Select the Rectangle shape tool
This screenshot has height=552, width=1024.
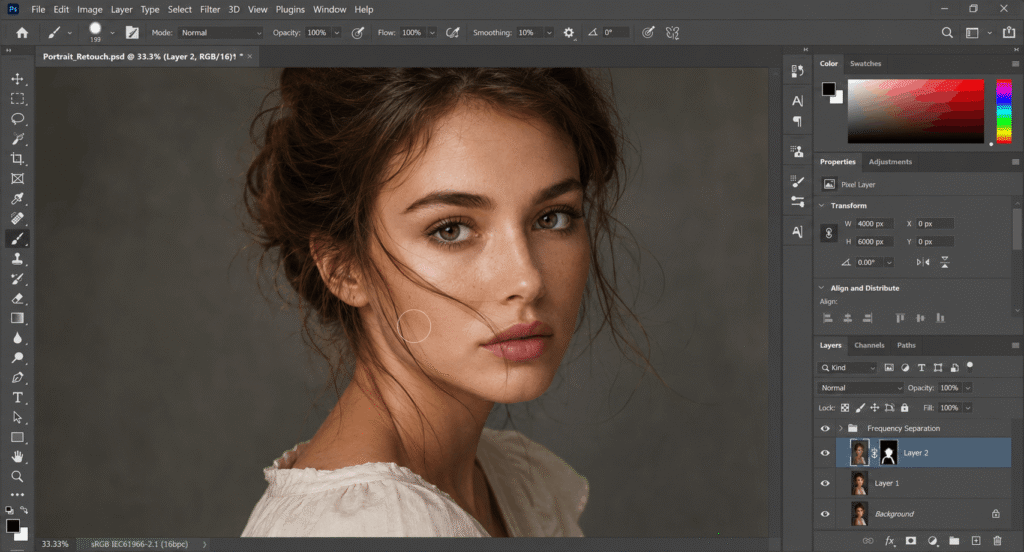[18, 438]
